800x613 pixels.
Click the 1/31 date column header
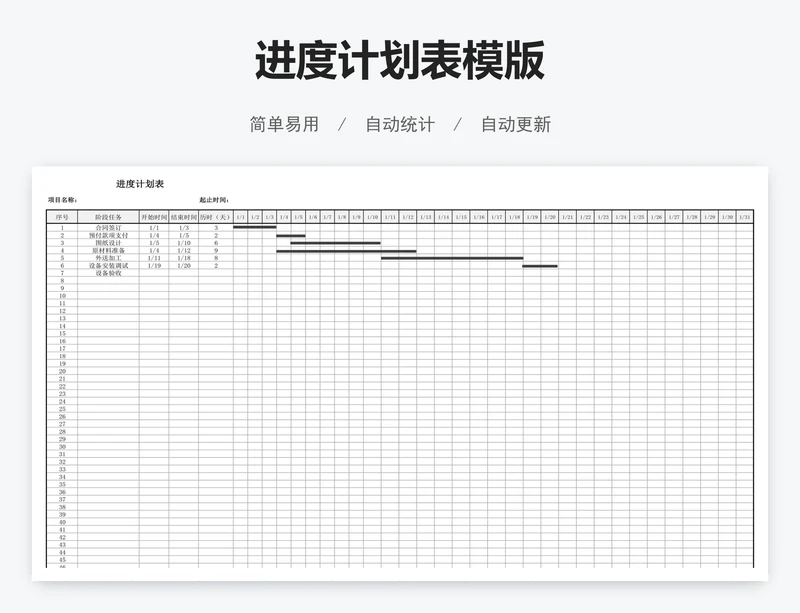(x=745, y=217)
